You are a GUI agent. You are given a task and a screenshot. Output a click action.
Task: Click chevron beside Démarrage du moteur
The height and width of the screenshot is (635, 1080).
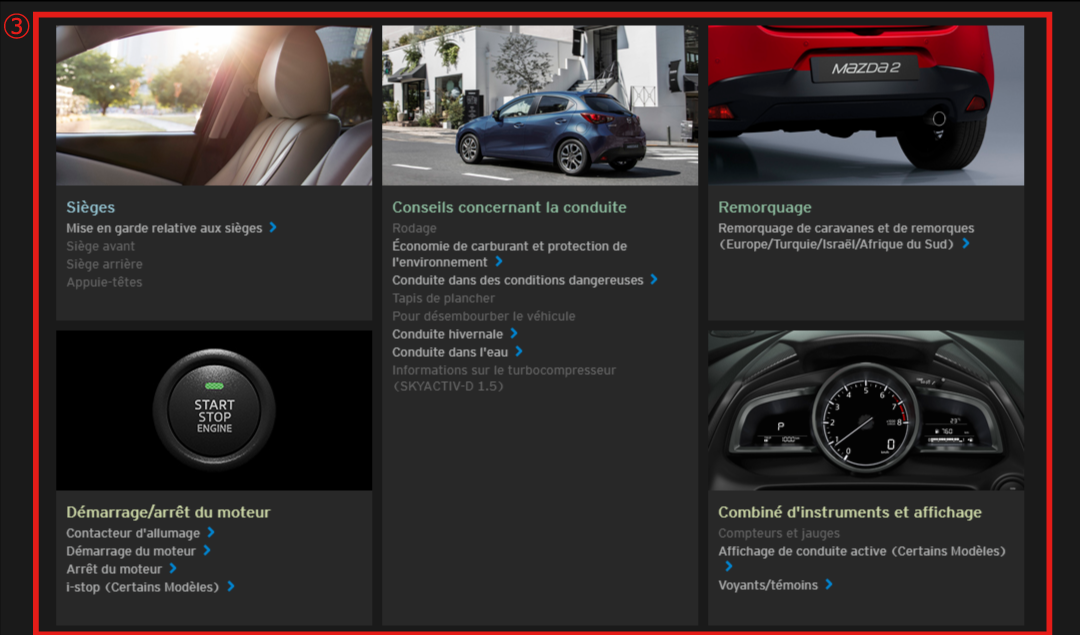point(207,551)
